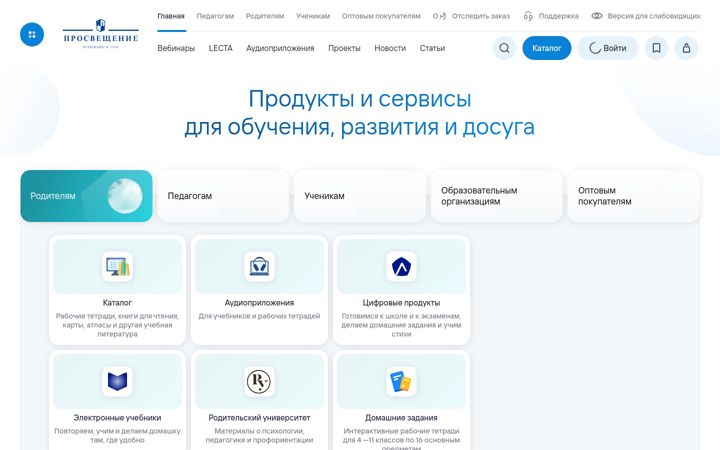Click 'Для учебников и рабочих тетрадей' description

[259, 316]
